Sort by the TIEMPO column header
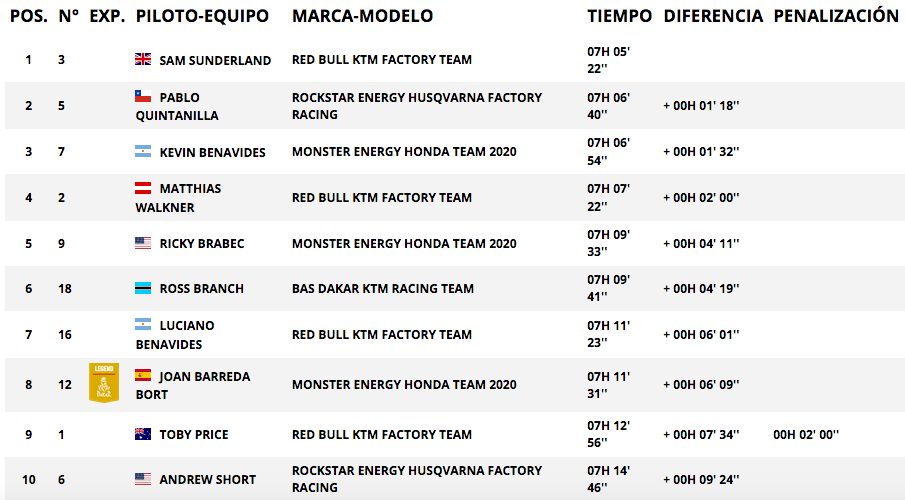This screenshot has height=500, width=905. pyautogui.click(x=619, y=16)
